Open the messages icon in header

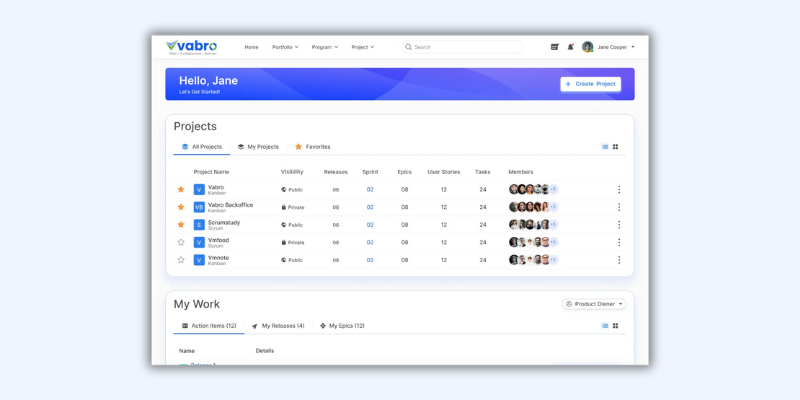click(x=555, y=47)
